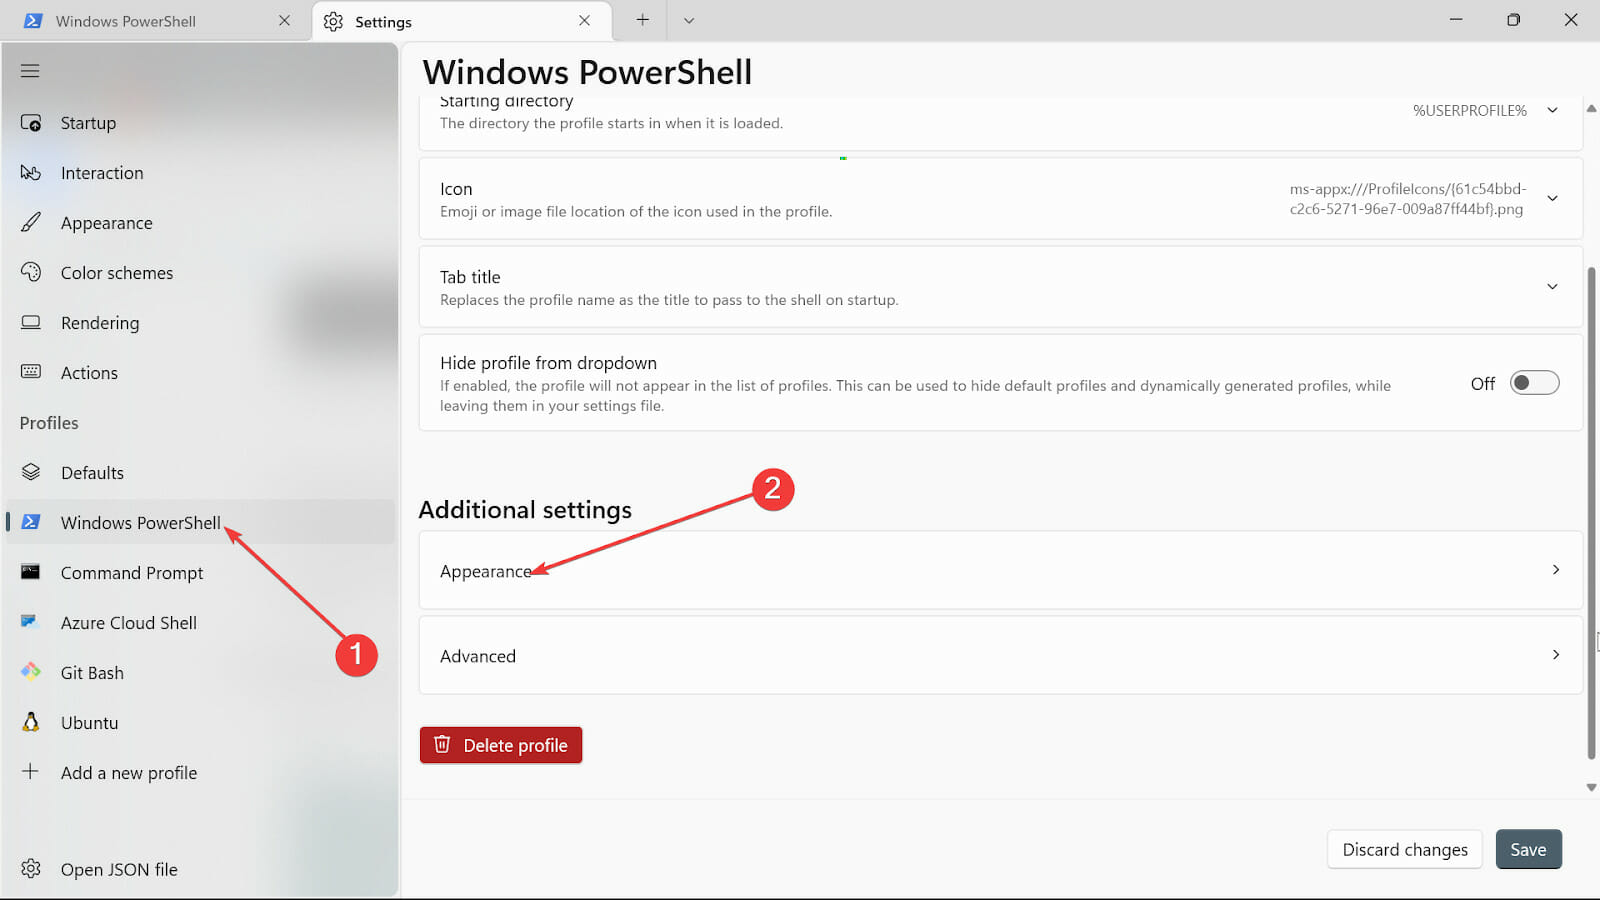Click the scrollbar down arrow
This screenshot has width=1600, height=900.
1591,787
